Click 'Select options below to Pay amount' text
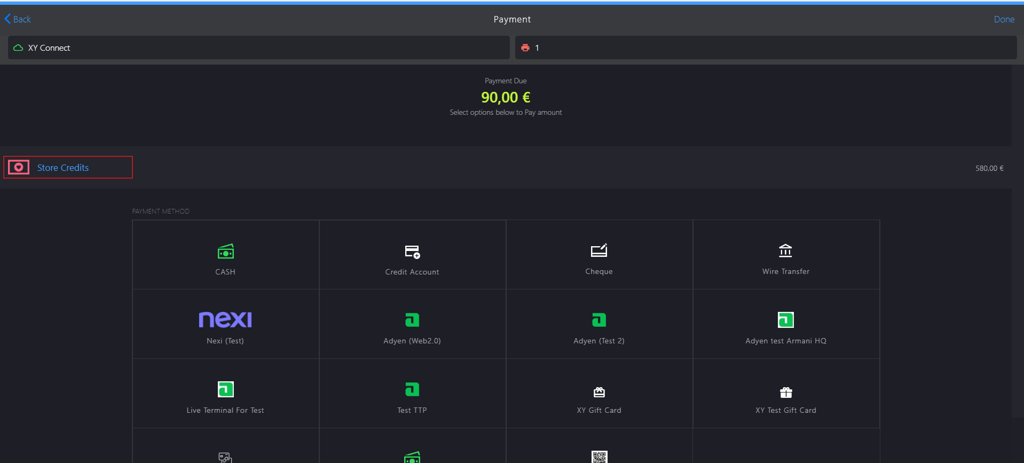 [505, 112]
